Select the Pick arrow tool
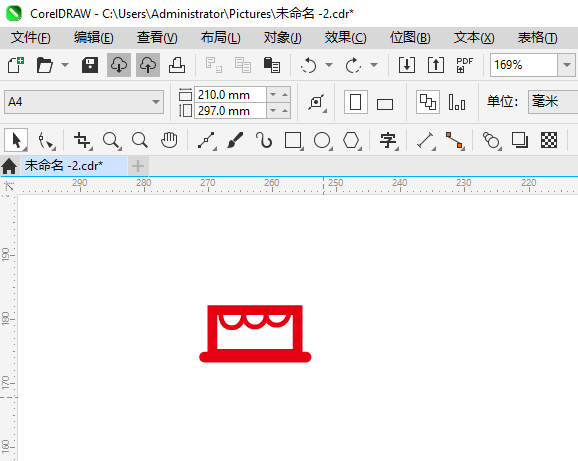This screenshot has height=461, width=578. coord(16,140)
